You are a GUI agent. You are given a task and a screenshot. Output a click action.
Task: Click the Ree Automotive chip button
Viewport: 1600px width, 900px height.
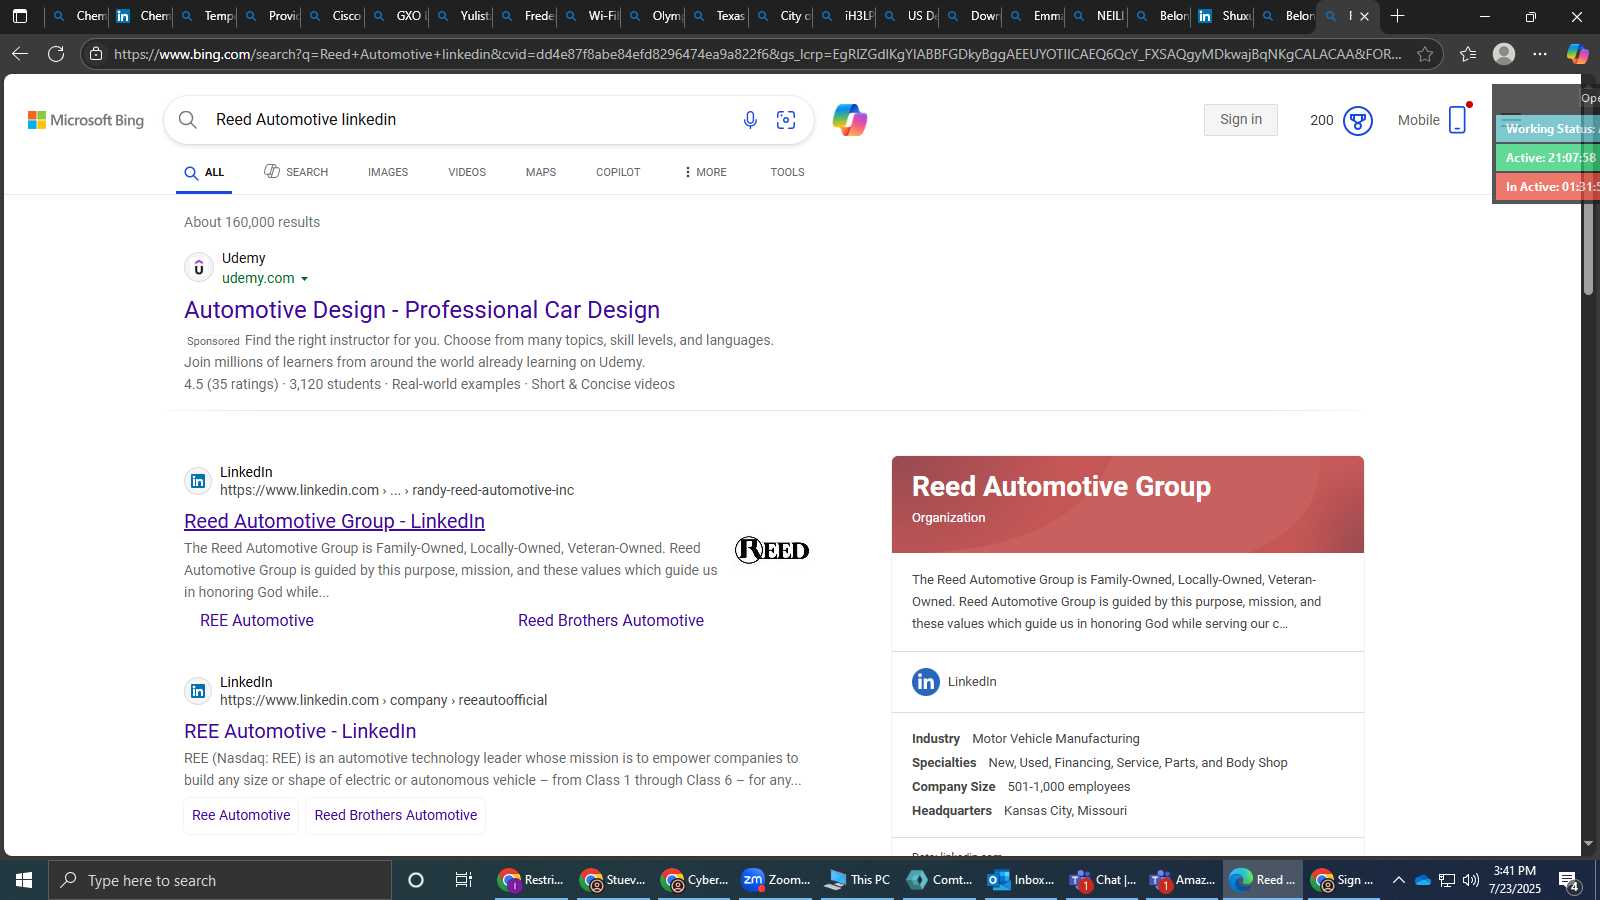tap(241, 816)
